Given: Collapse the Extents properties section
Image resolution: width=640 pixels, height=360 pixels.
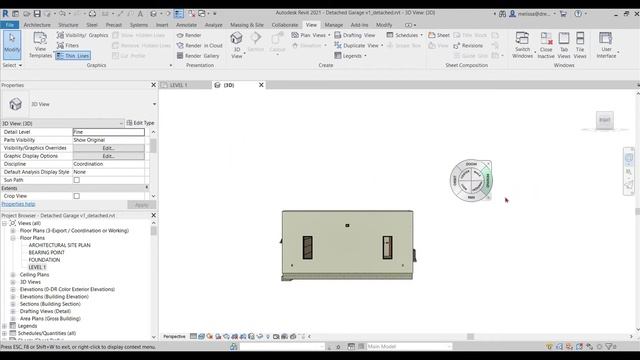Looking at the screenshot, I should (147, 188).
